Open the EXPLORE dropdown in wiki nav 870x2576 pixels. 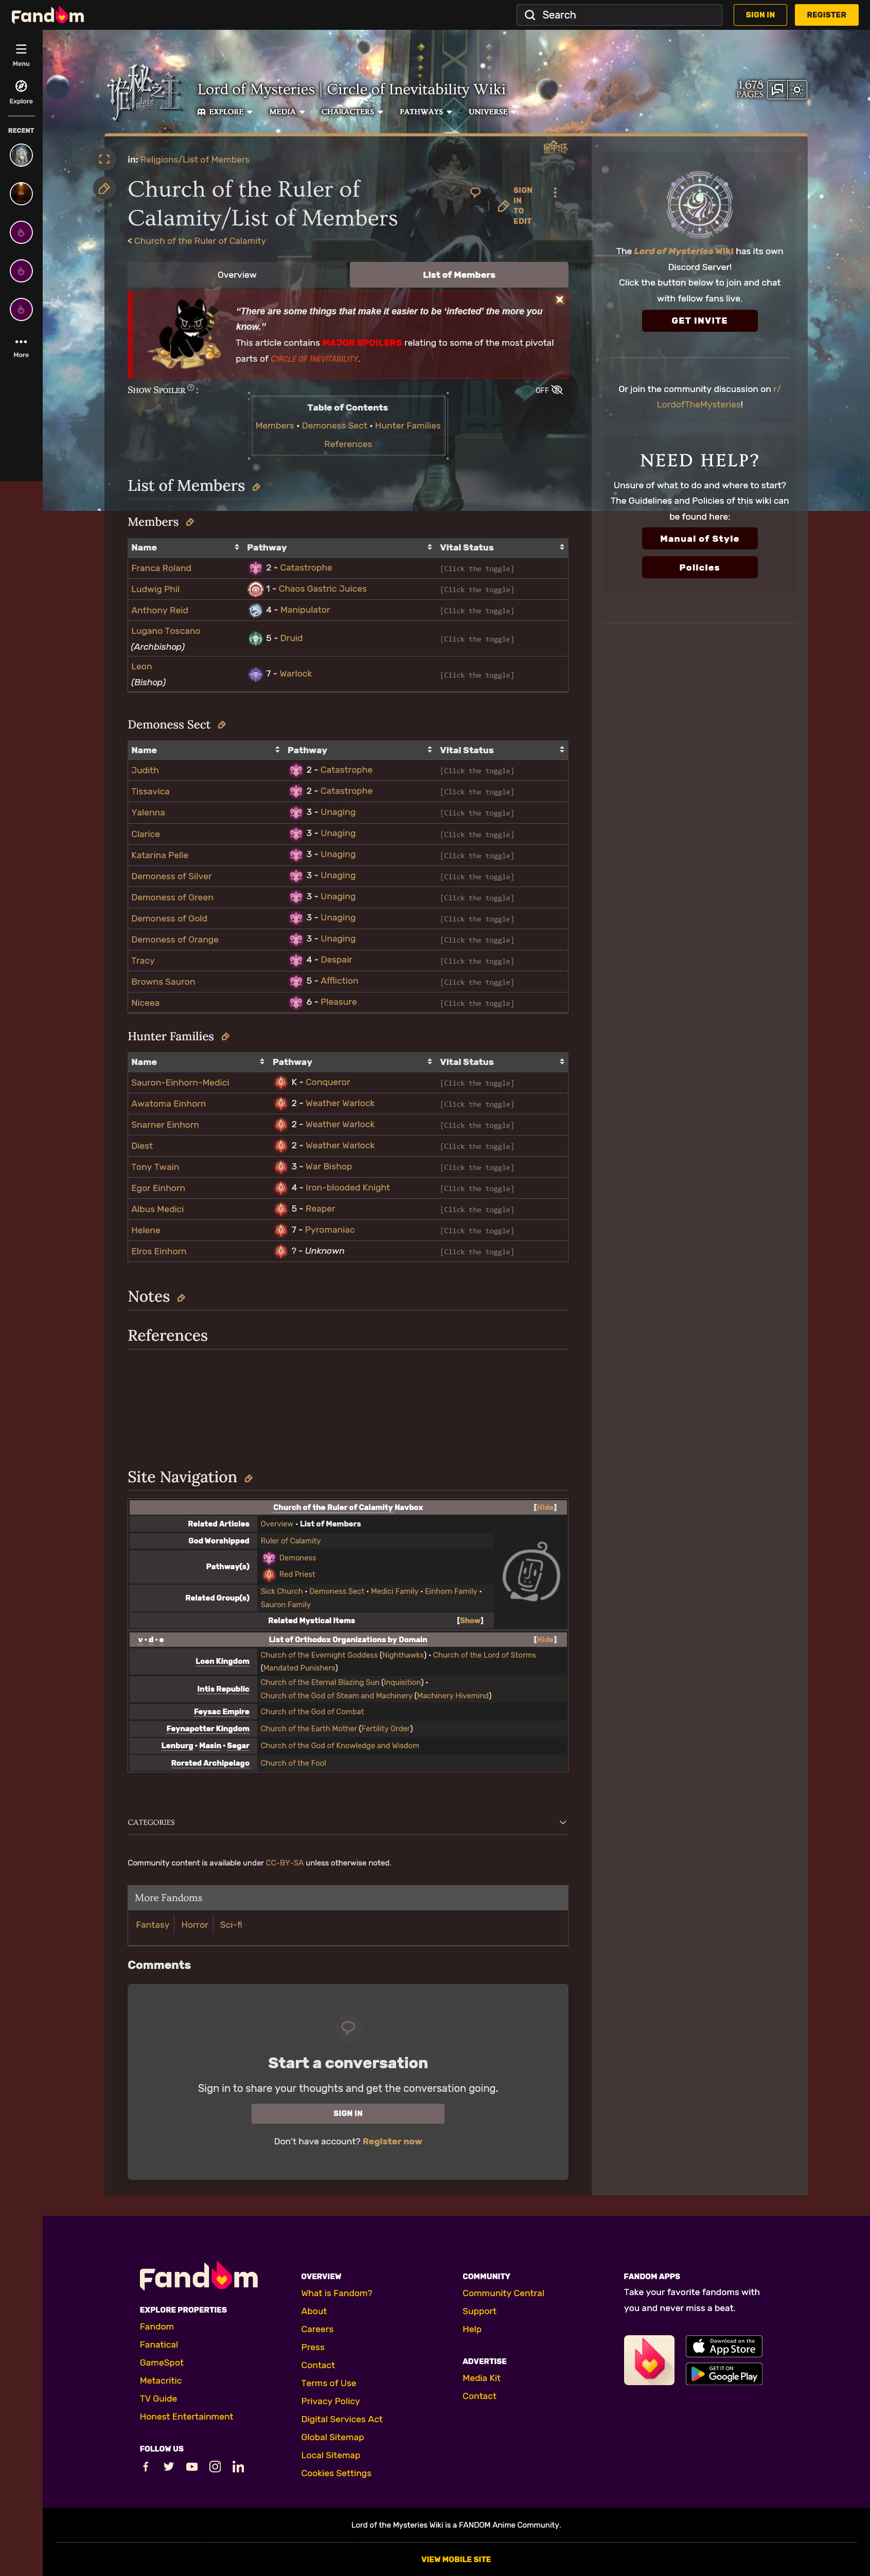(225, 112)
